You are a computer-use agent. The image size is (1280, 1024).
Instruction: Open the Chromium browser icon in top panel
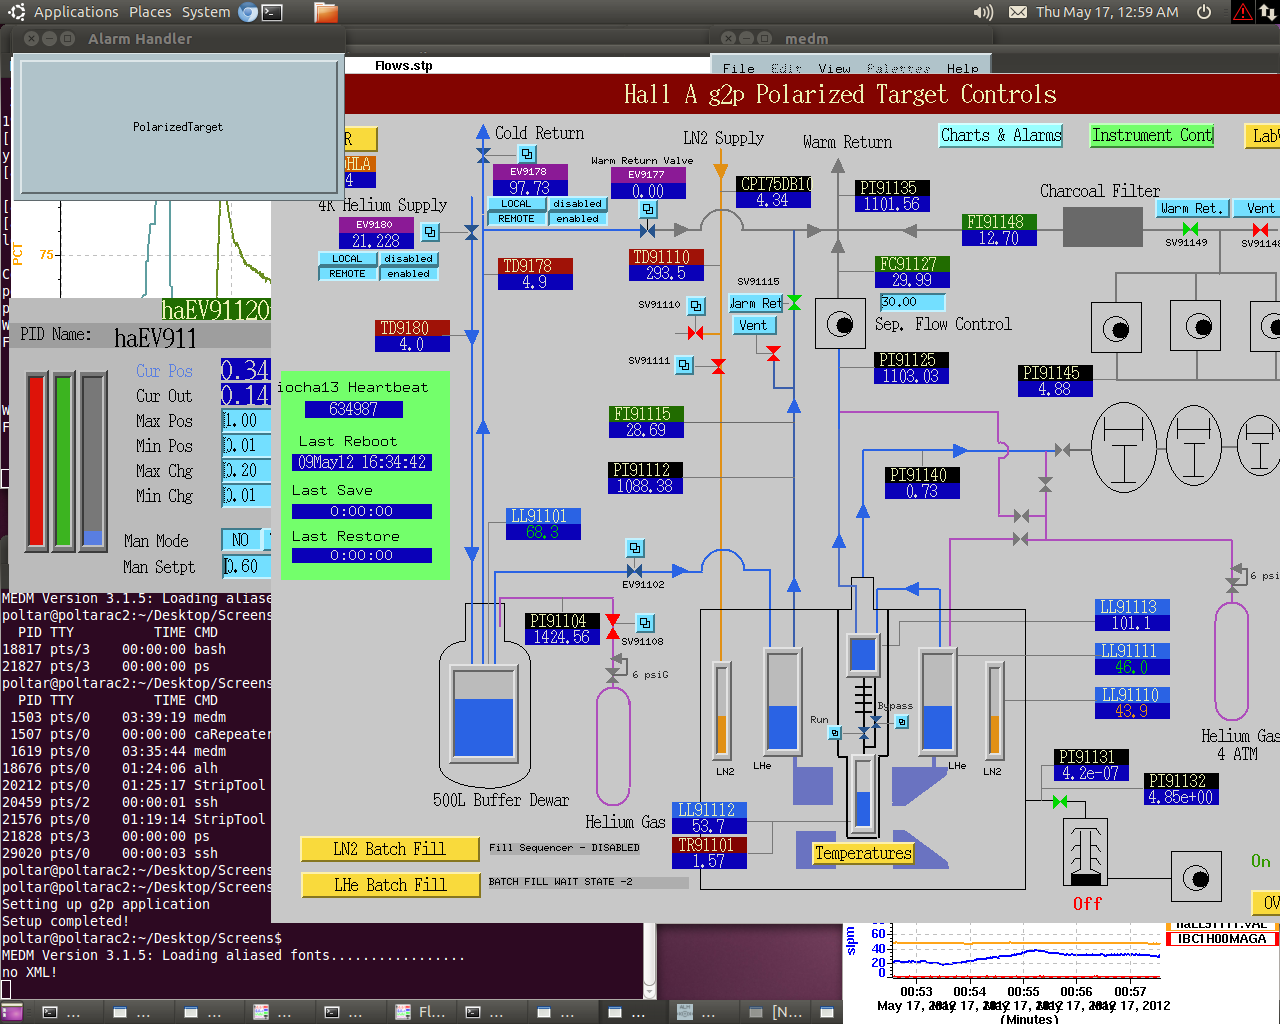click(248, 12)
